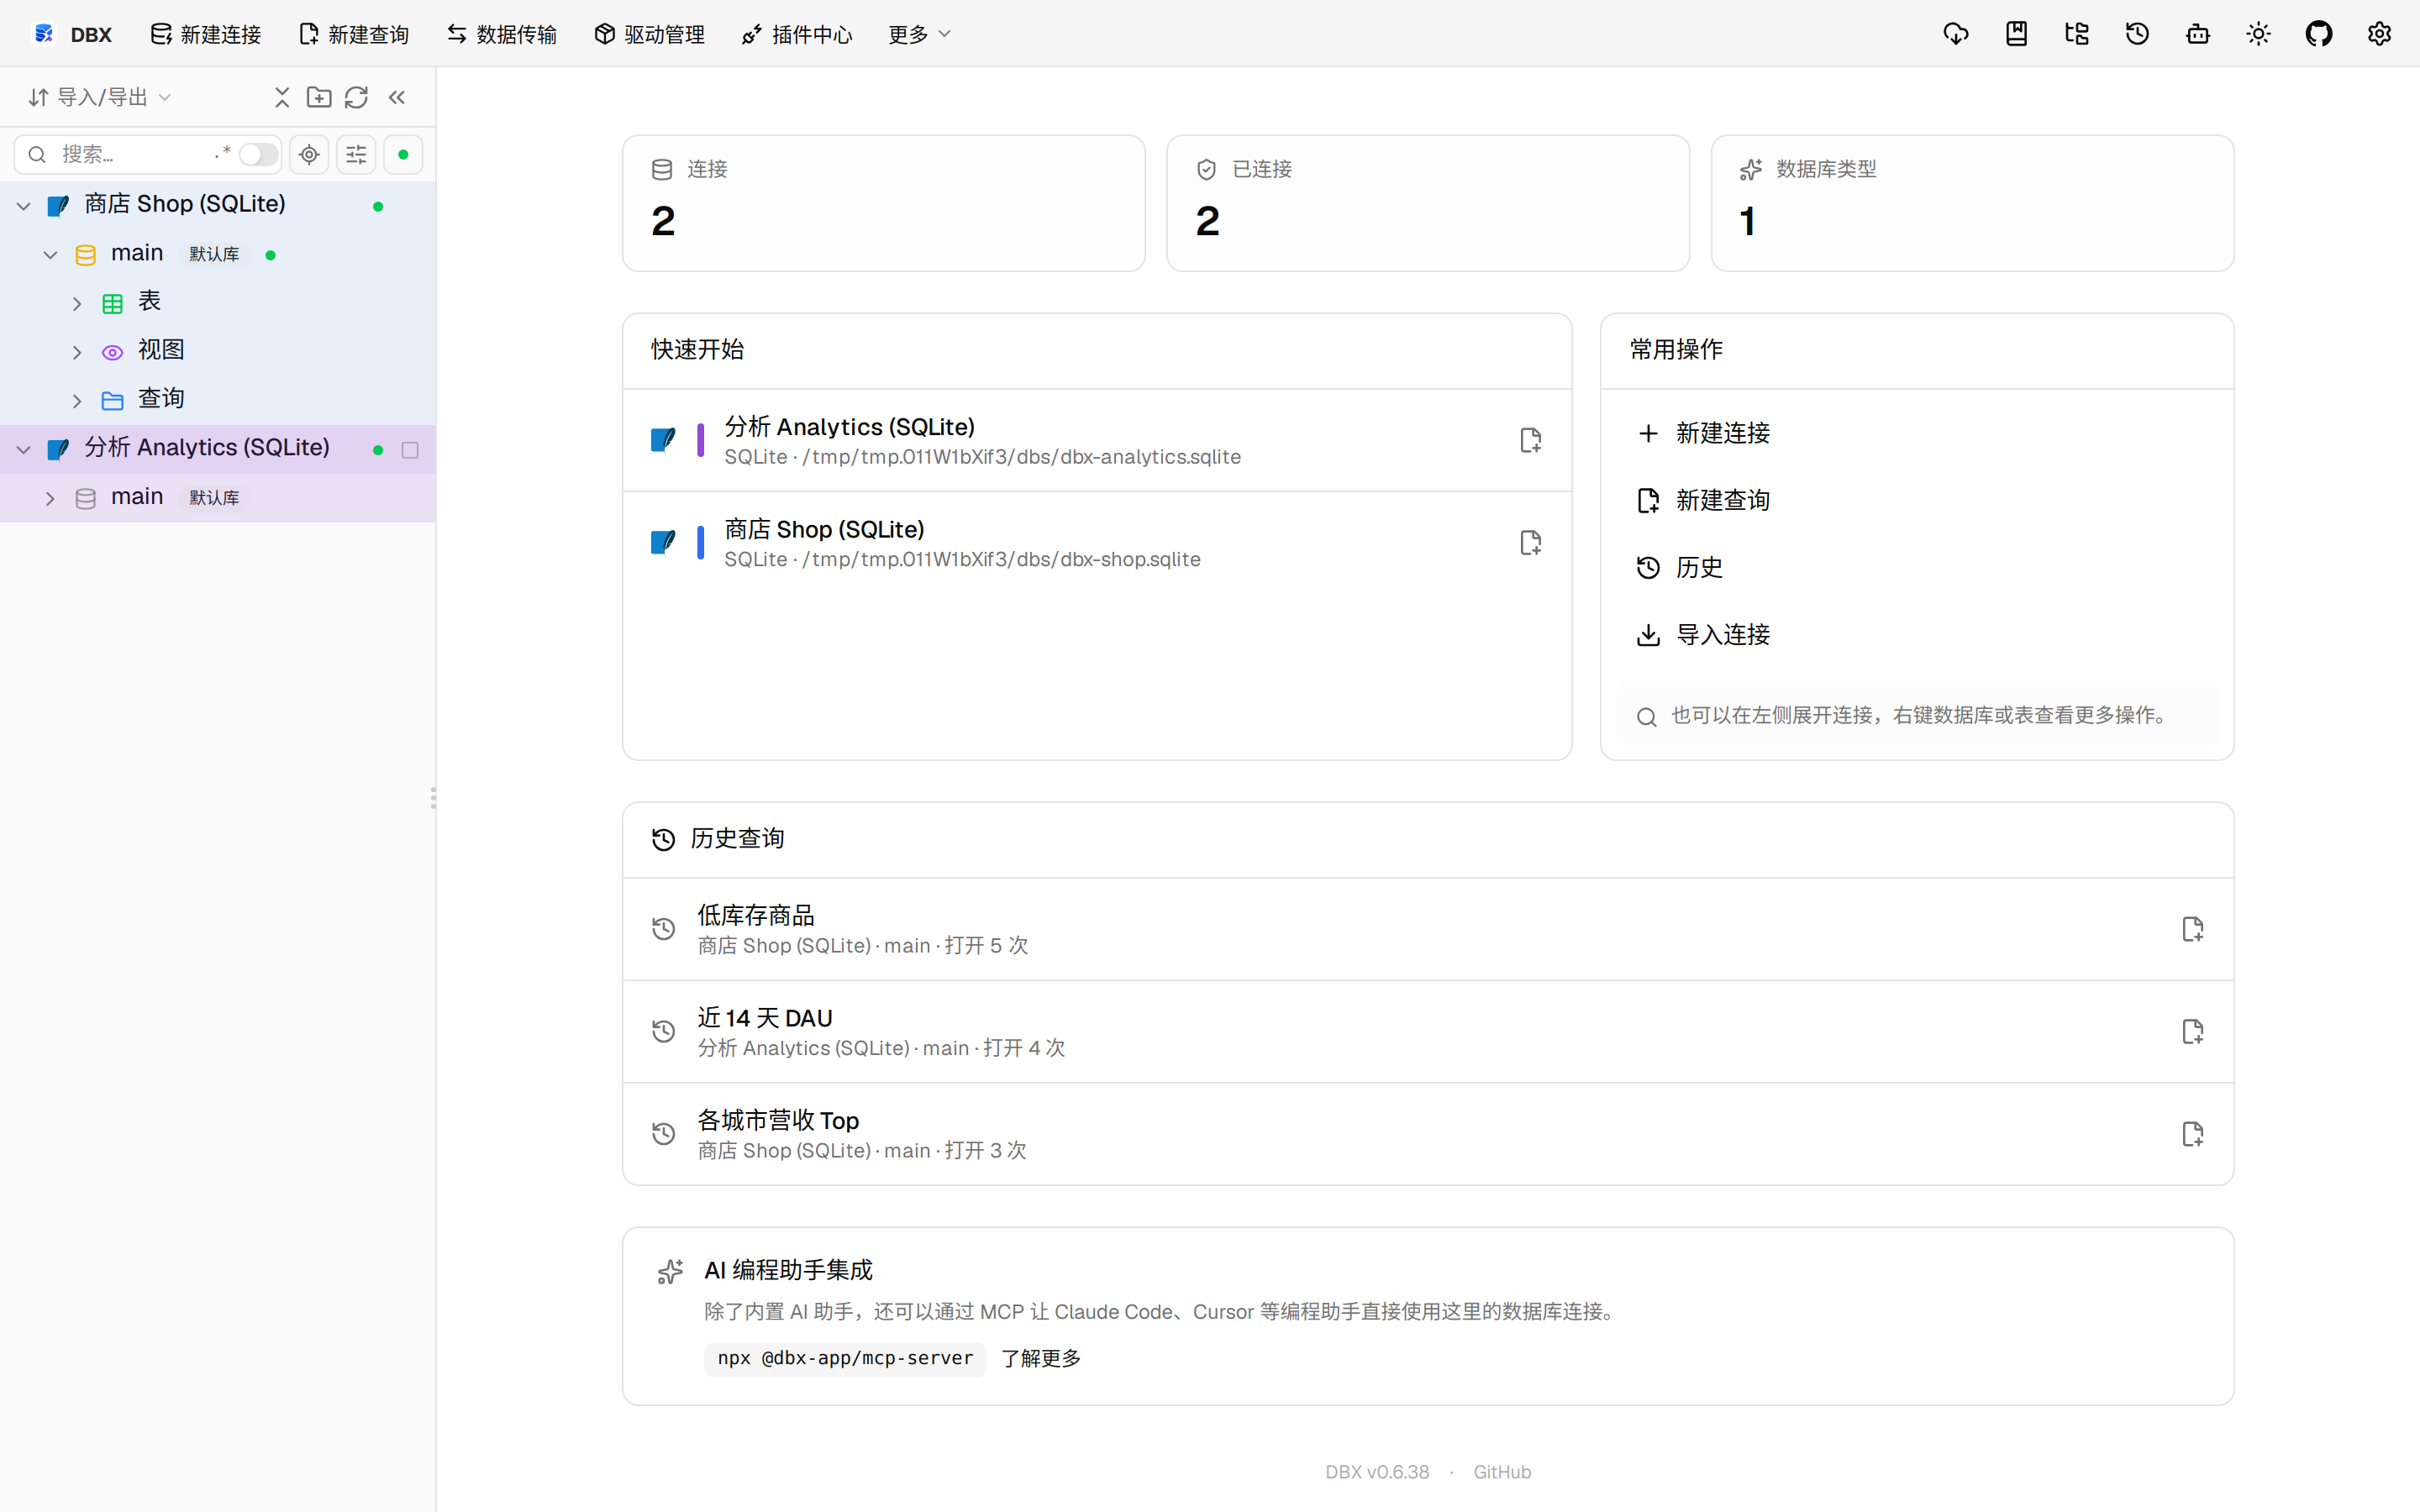2420x1512 pixels.
Task: Open 驱动管理 menu item
Action: (650, 34)
